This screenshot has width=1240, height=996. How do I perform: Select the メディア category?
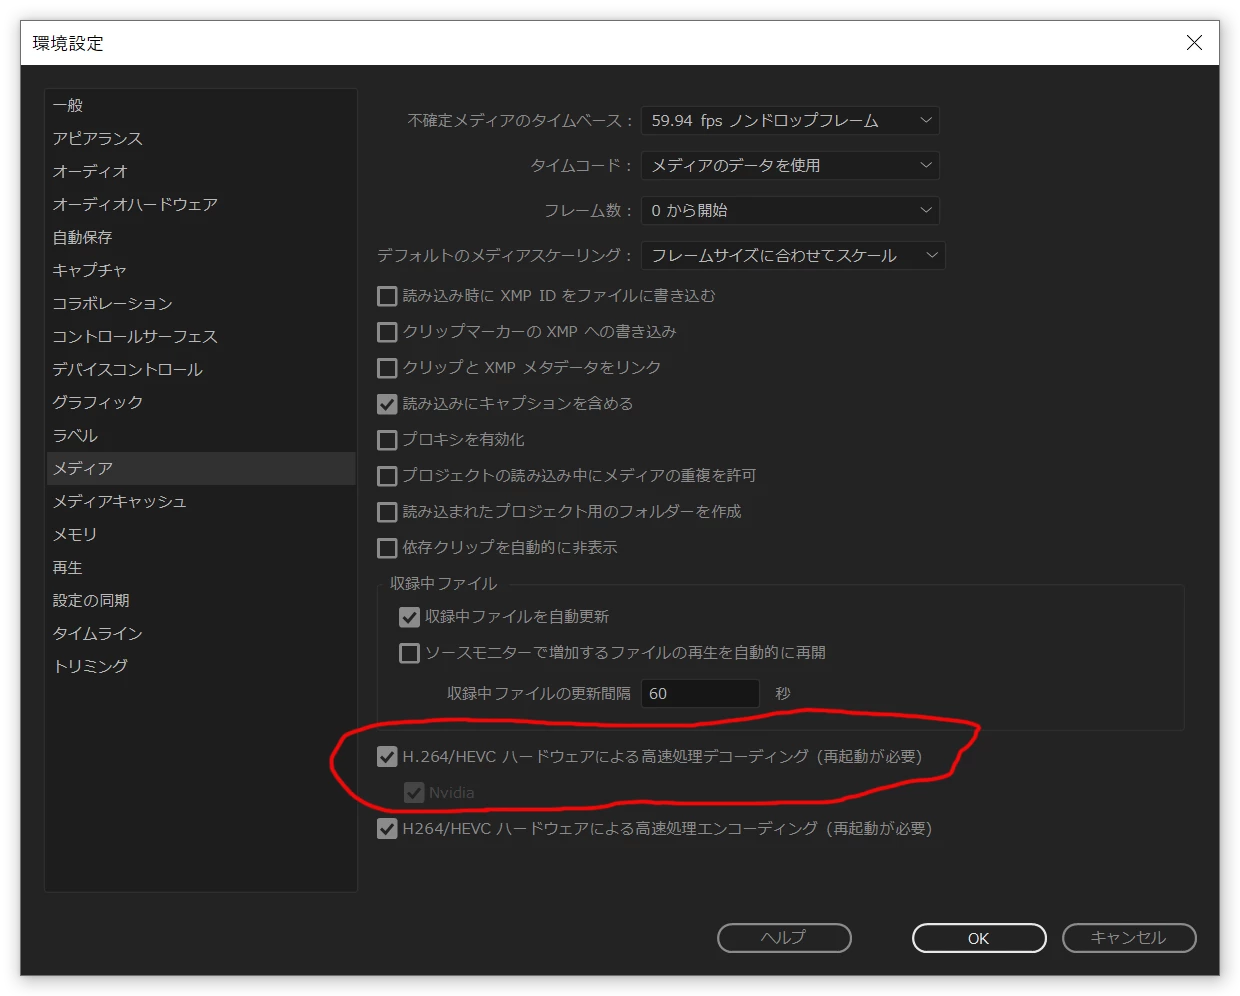(200, 468)
